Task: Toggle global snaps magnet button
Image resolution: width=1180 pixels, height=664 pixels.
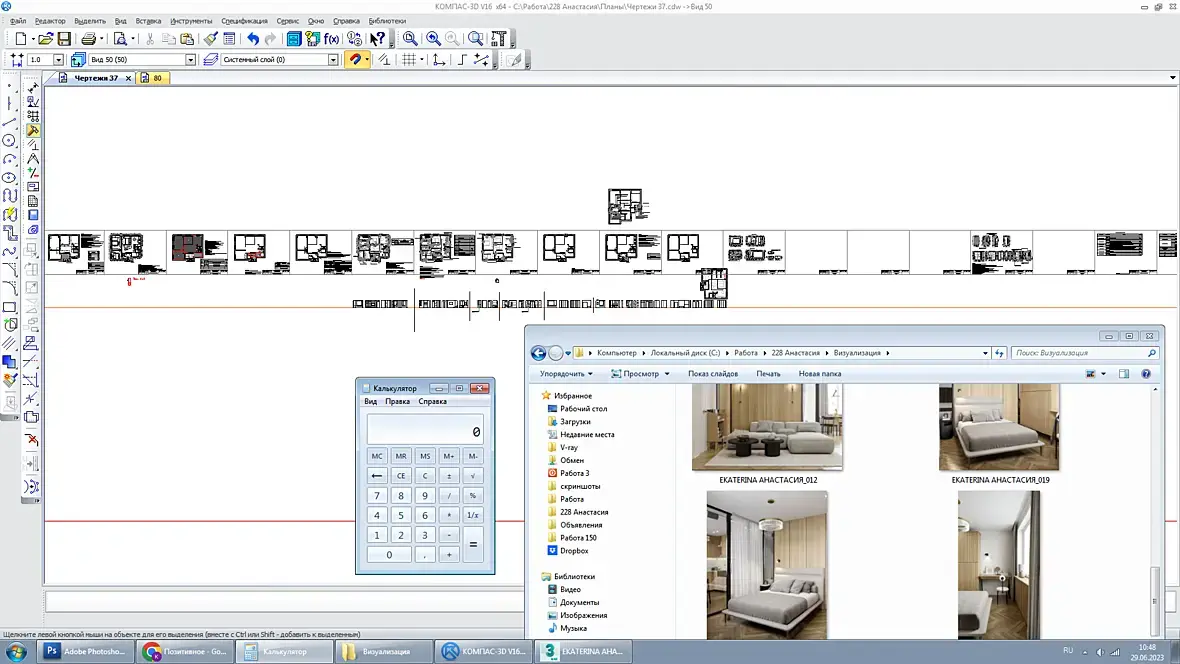Action: (354, 59)
